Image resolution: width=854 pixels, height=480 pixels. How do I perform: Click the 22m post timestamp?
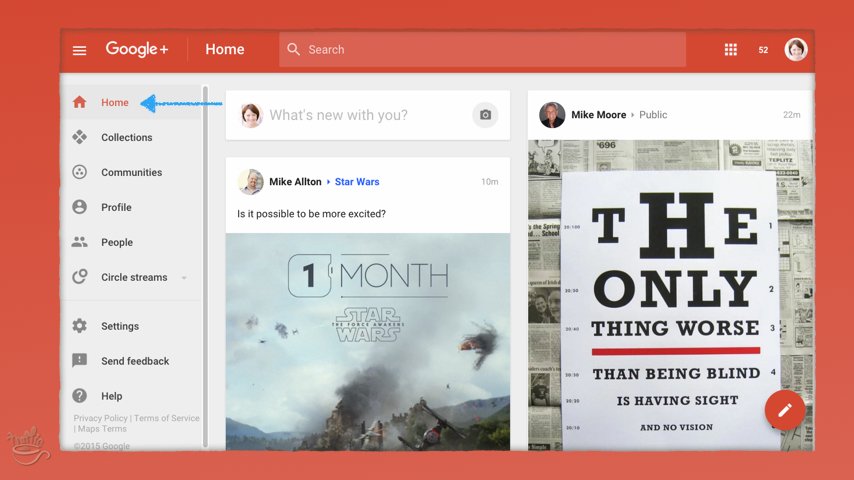click(x=791, y=115)
